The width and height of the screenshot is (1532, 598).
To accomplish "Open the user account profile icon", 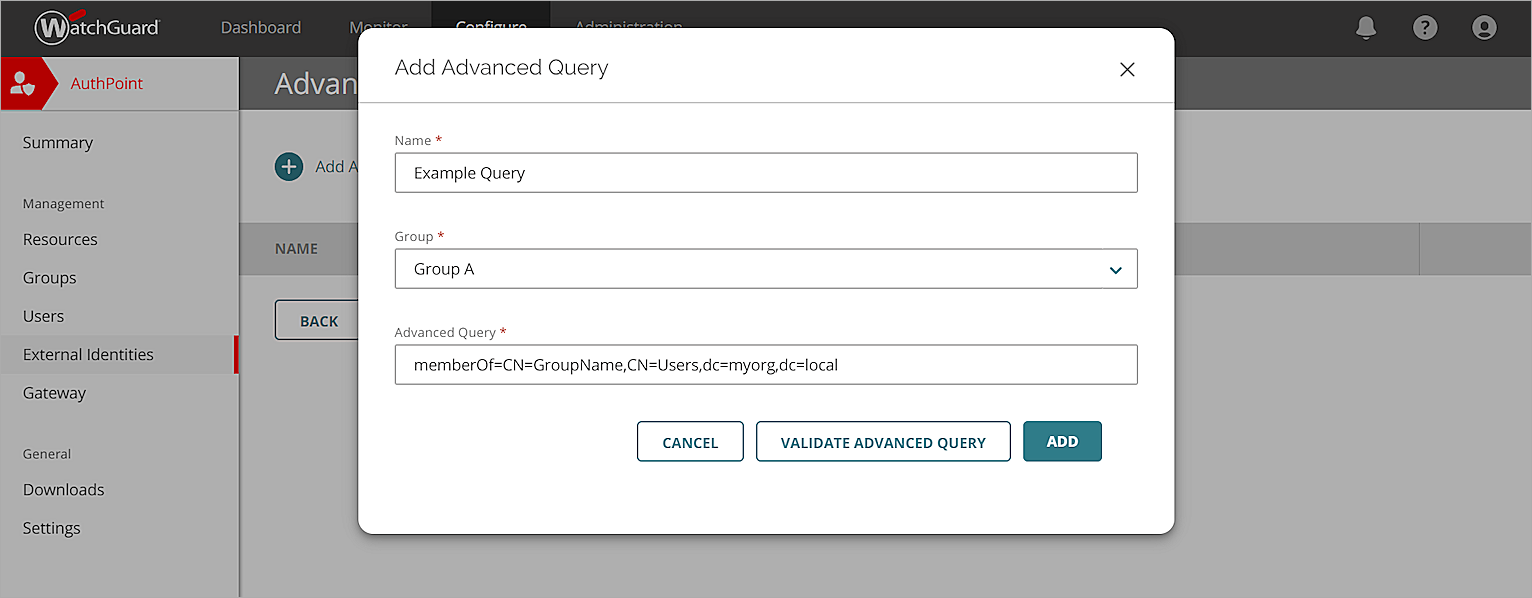I will pos(1485,28).
